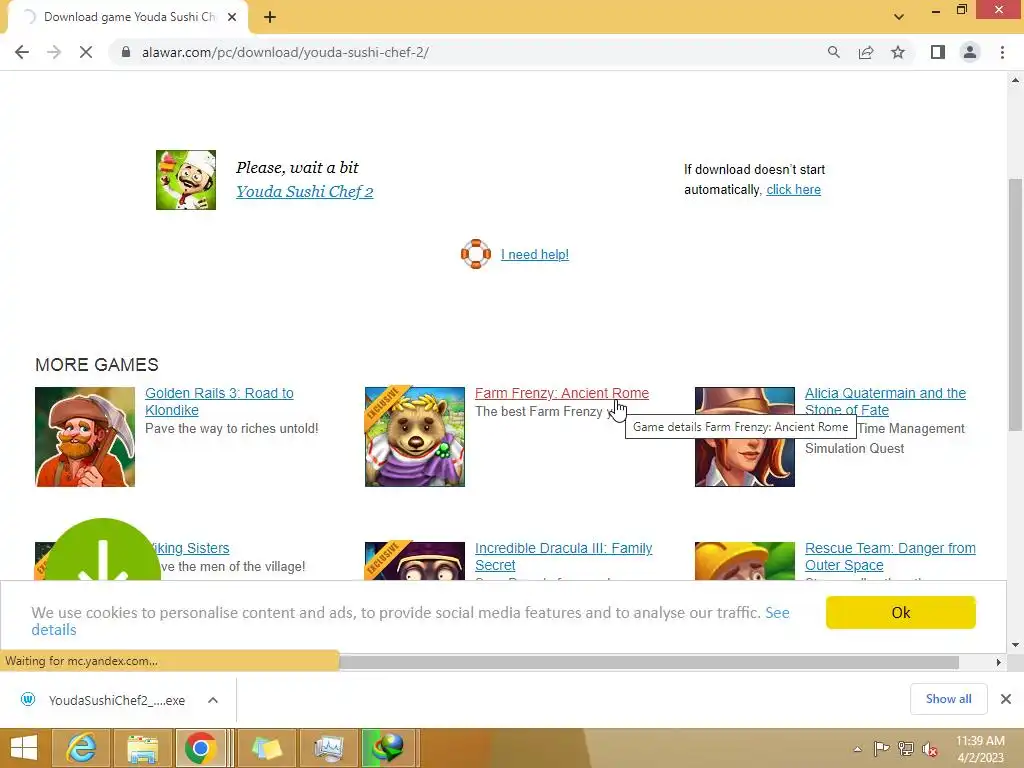This screenshot has width=1024, height=768.
Task: Click the Farm Frenzy bear thumbnail
Action: [x=415, y=437]
